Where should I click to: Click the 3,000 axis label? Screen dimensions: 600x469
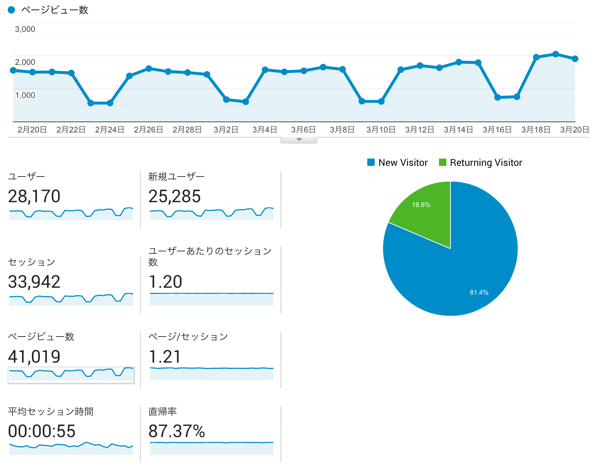tap(25, 29)
